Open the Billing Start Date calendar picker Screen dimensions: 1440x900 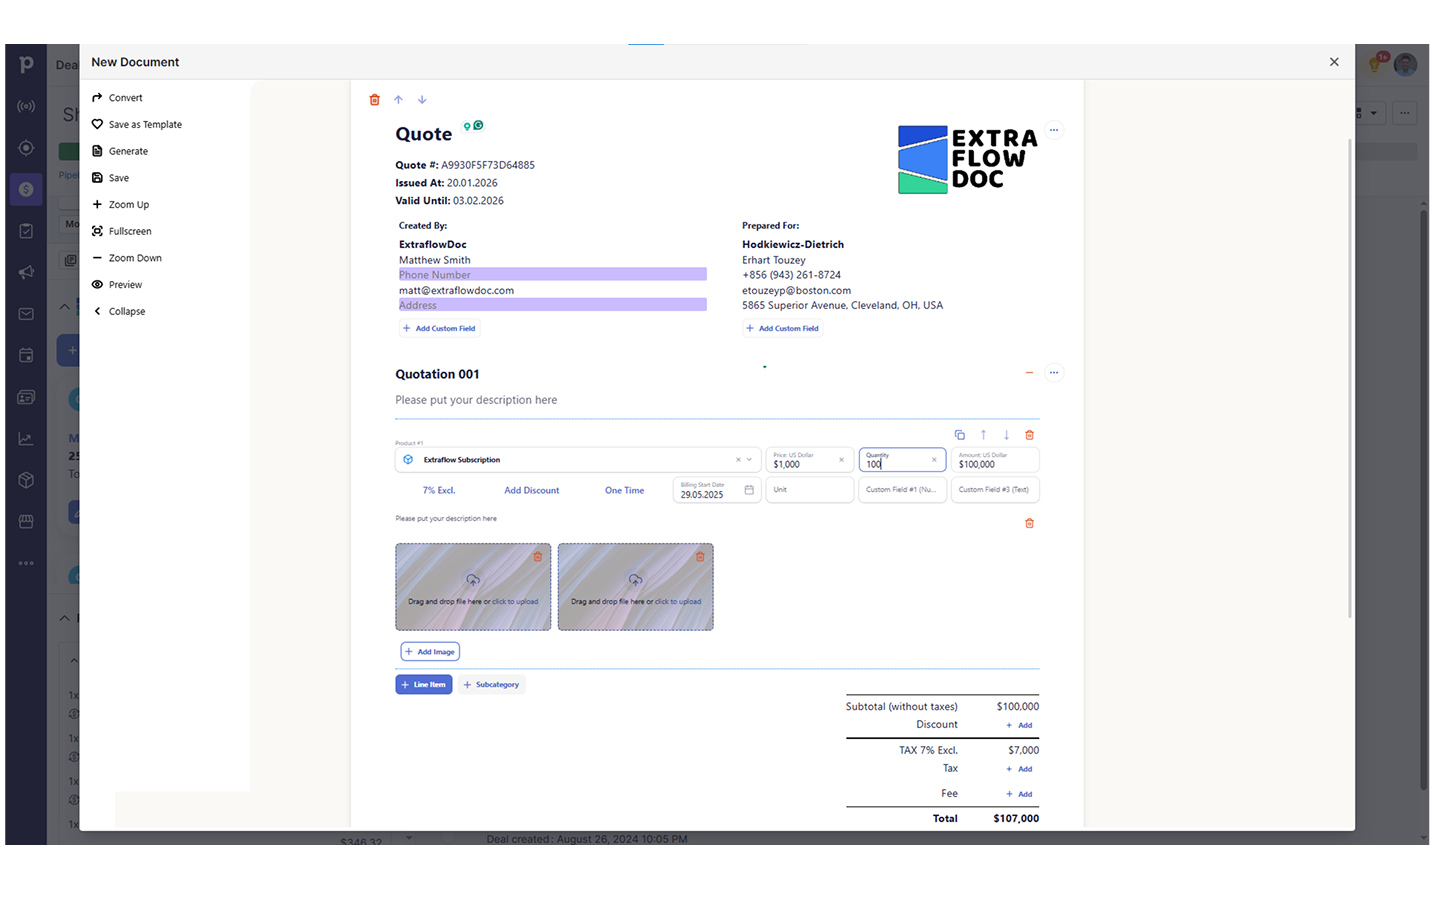tap(747, 490)
